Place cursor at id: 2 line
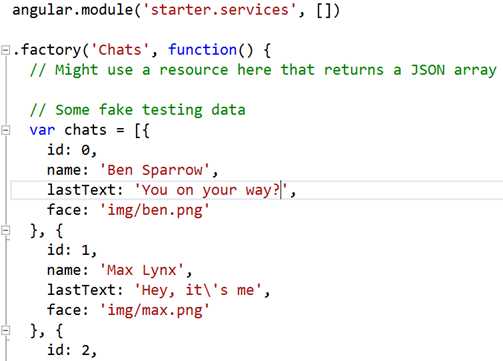Image resolution: width=503 pixels, height=361 pixels. coord(72,350)
